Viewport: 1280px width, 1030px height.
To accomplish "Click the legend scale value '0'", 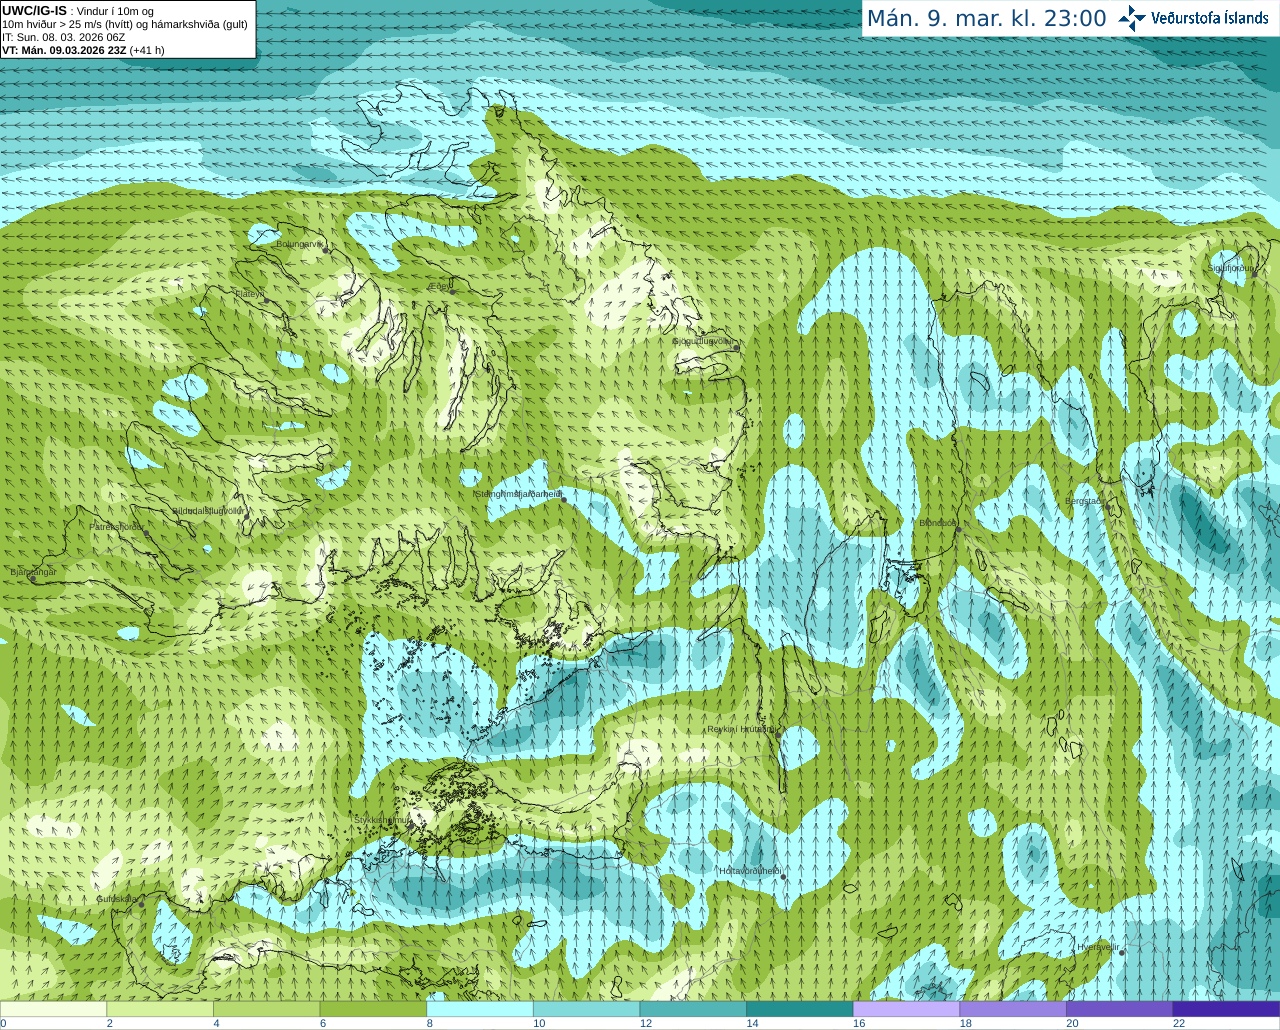I will [3, 1023].
